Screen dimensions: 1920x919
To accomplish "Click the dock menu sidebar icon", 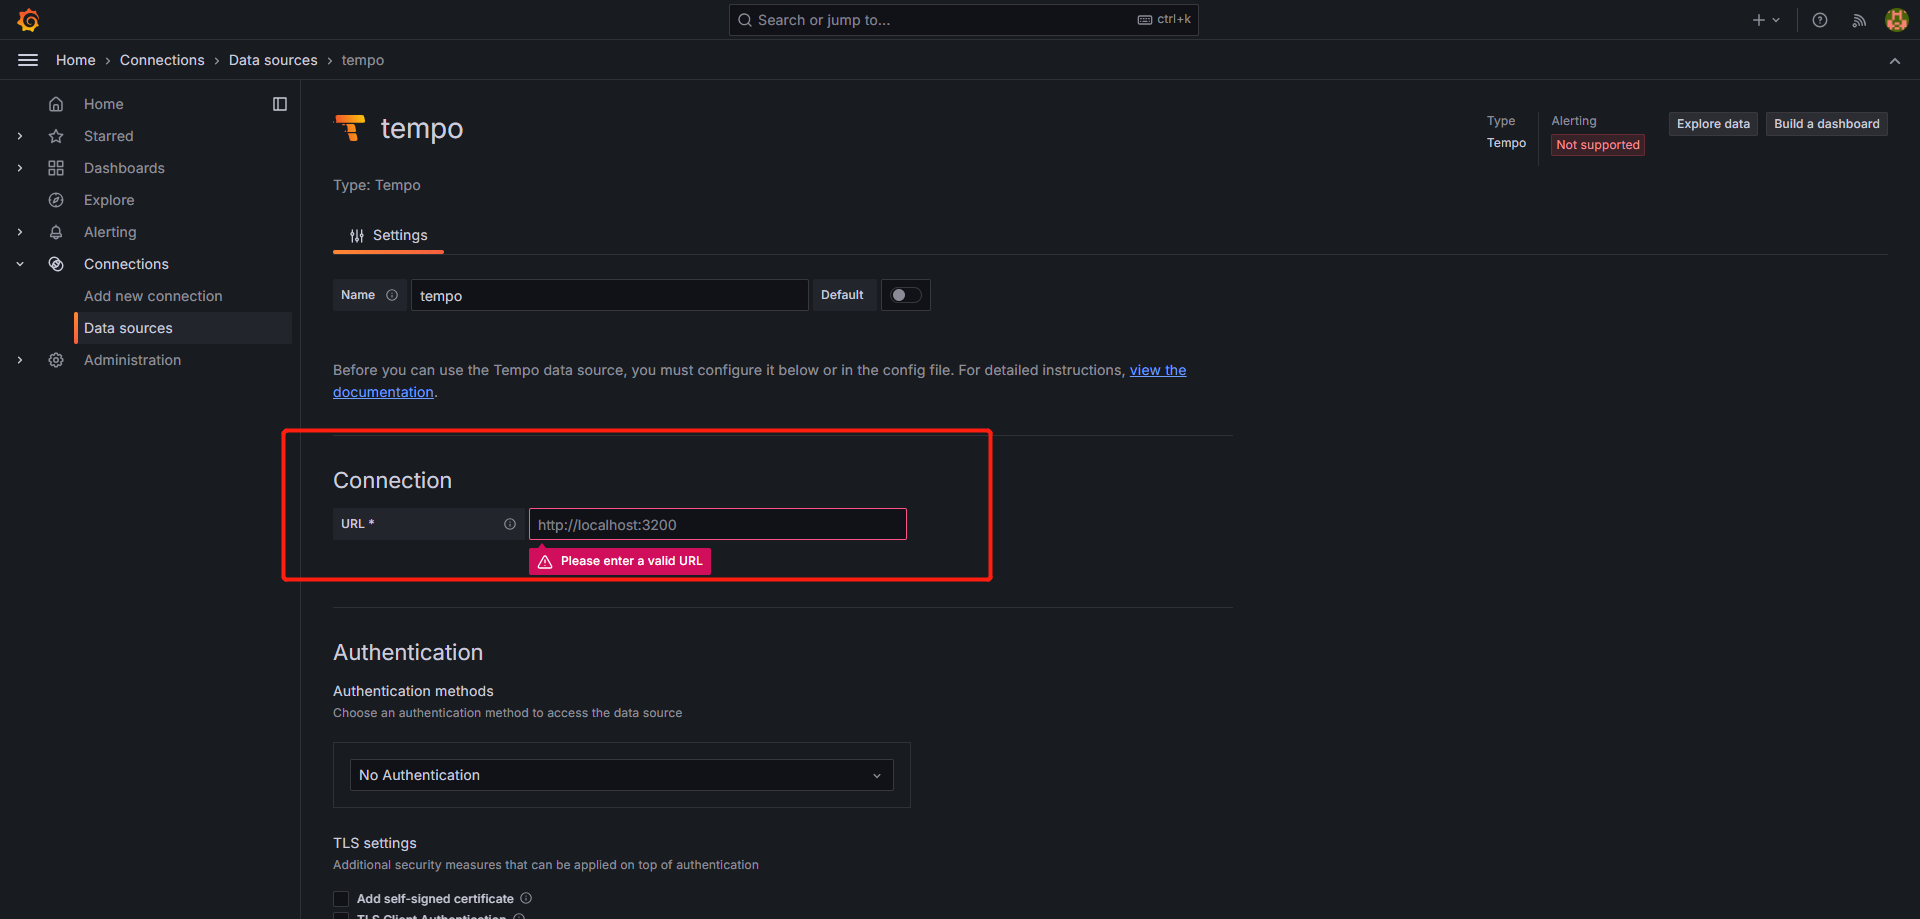I will pos(280,104).
